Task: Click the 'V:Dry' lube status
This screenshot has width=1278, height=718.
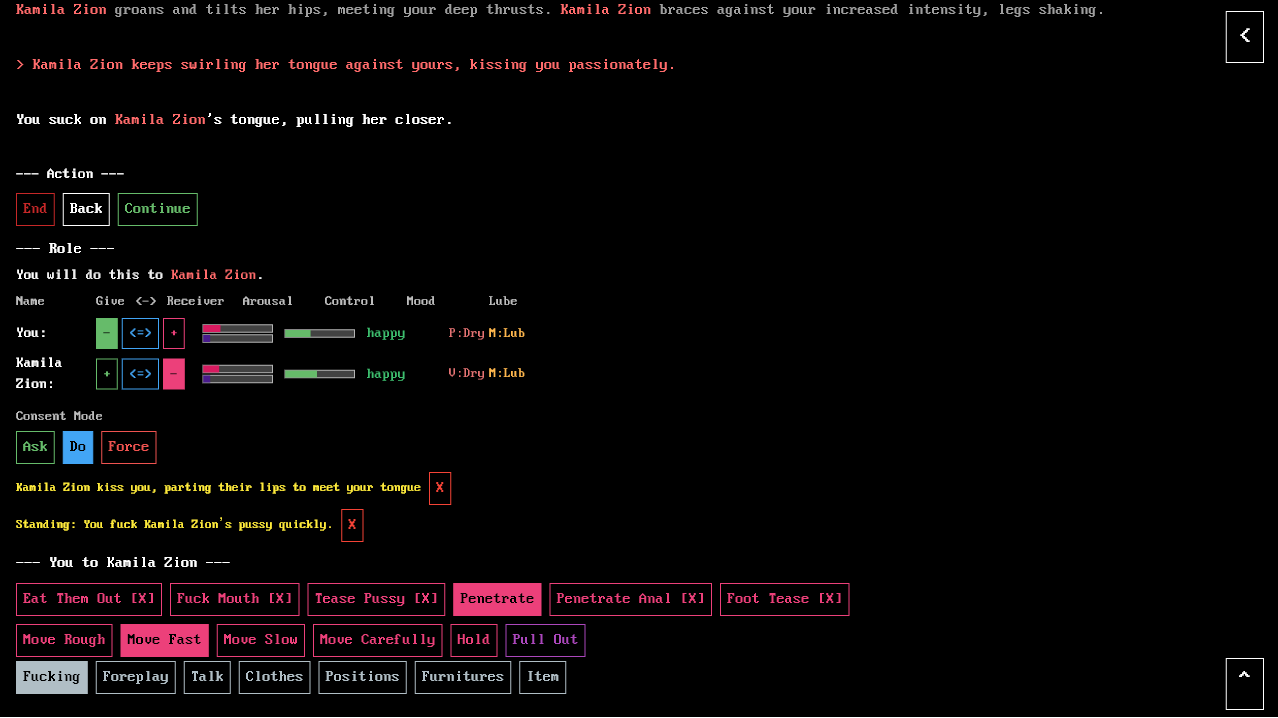Action: [467, 373]
